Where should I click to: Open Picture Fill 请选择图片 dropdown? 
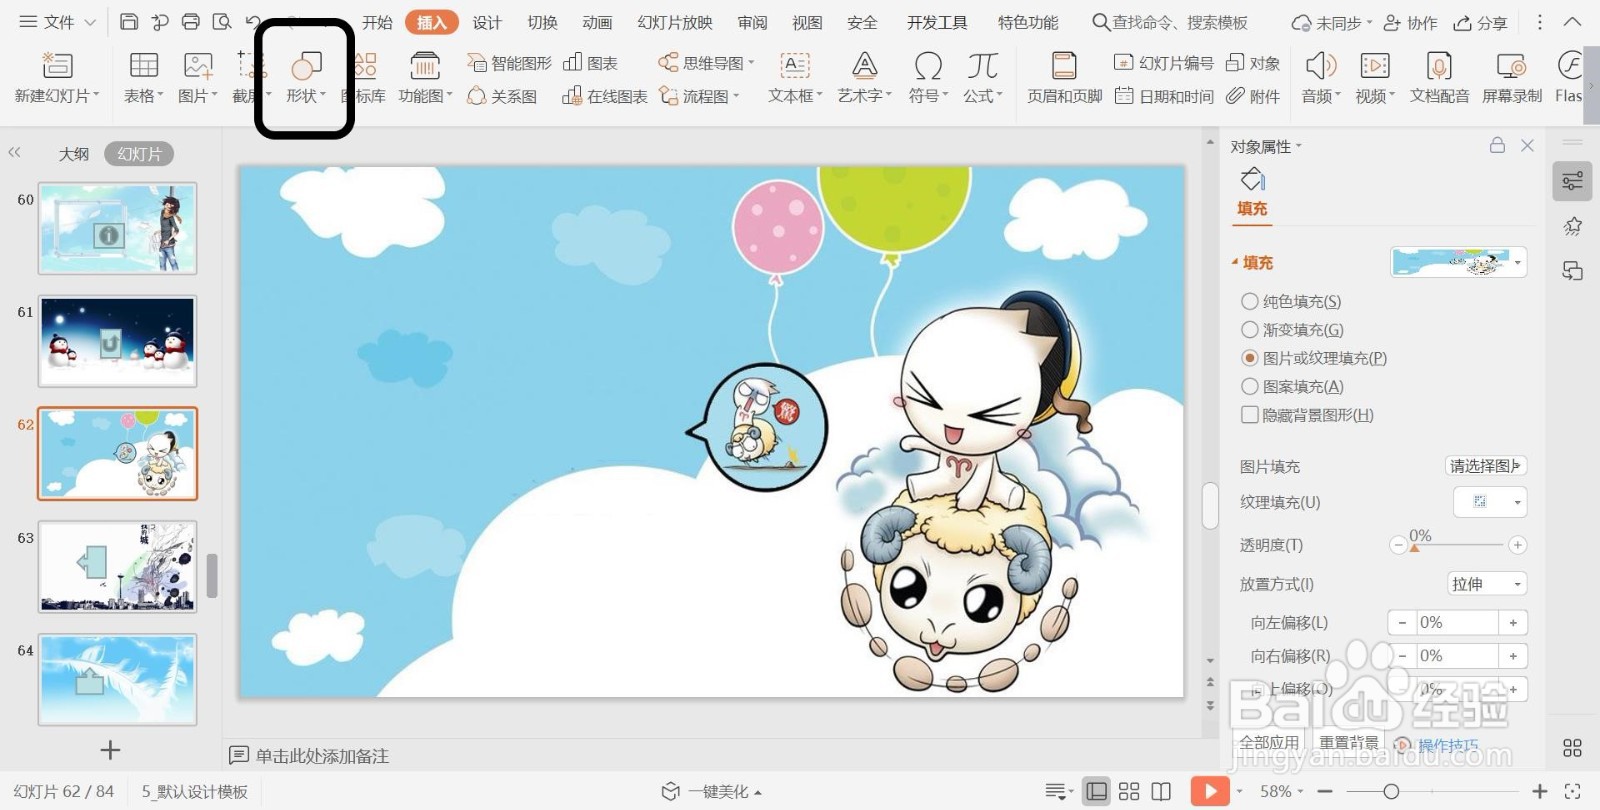(1485, 466)
